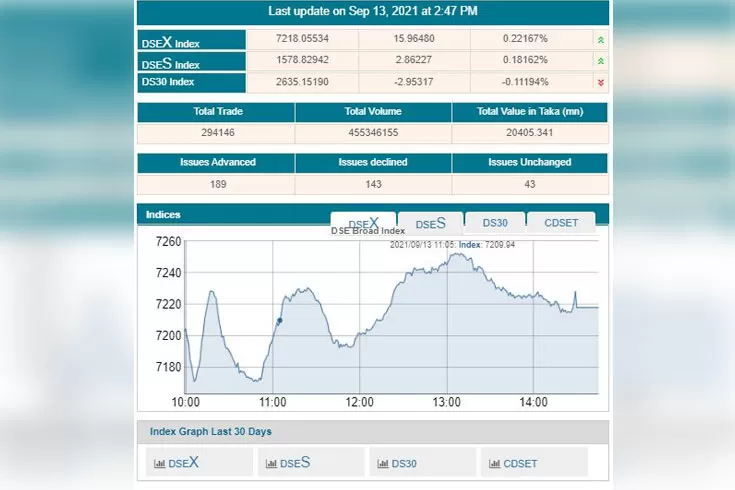Click the DS30 Index row label
This screenshot has height=490, width=735.
tap(191, 82)
